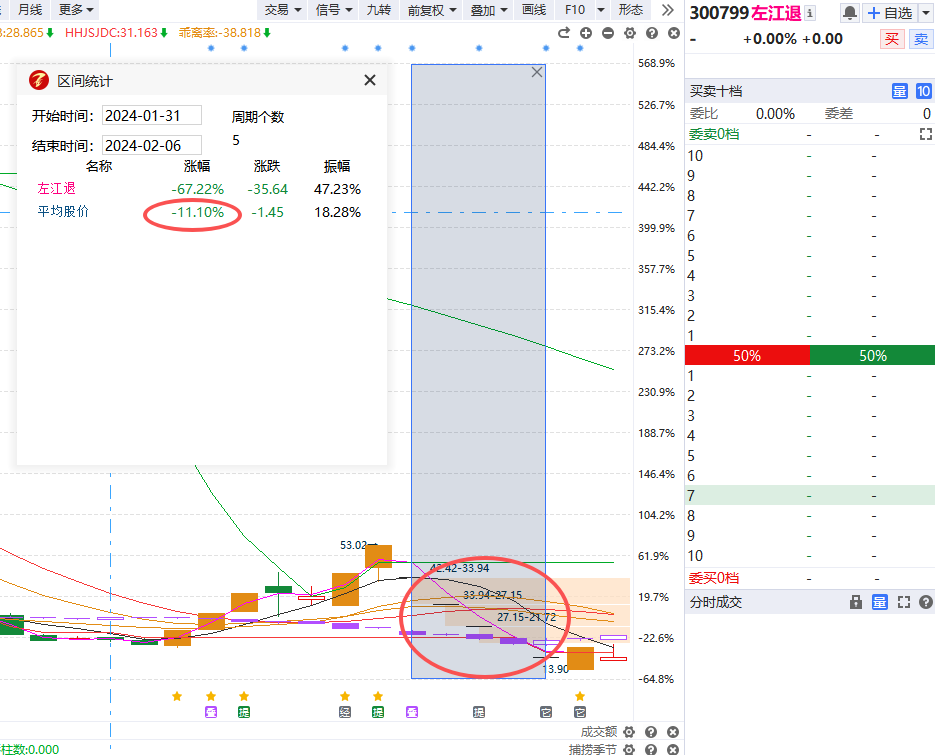Click the rightmost star marker below the chart
Screen dimensions: 935x755
[580, 696]
